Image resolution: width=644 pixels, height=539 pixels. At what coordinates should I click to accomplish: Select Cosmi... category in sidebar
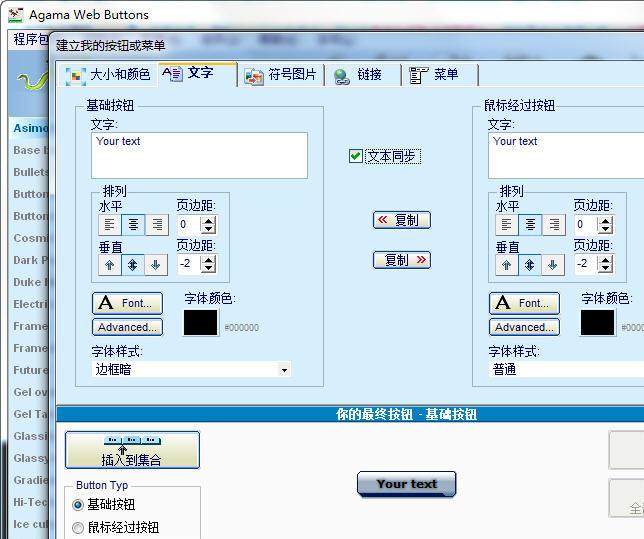[x=30, y=238]
